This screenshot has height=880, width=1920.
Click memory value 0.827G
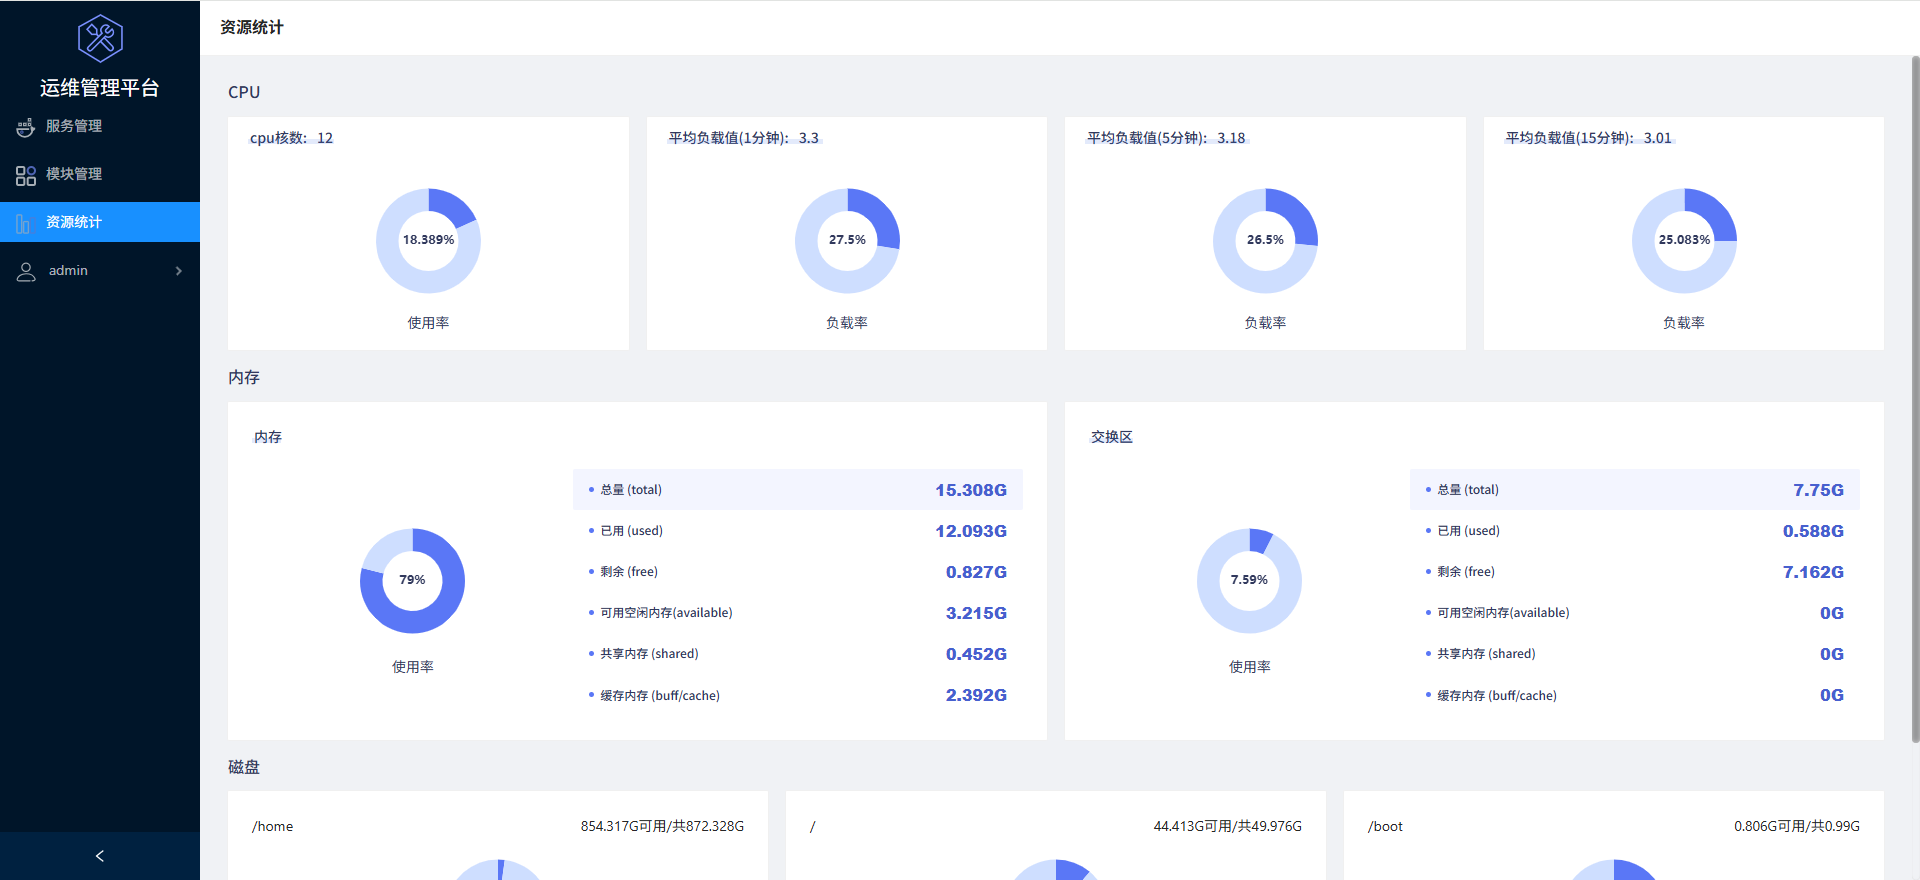(976, 572)
